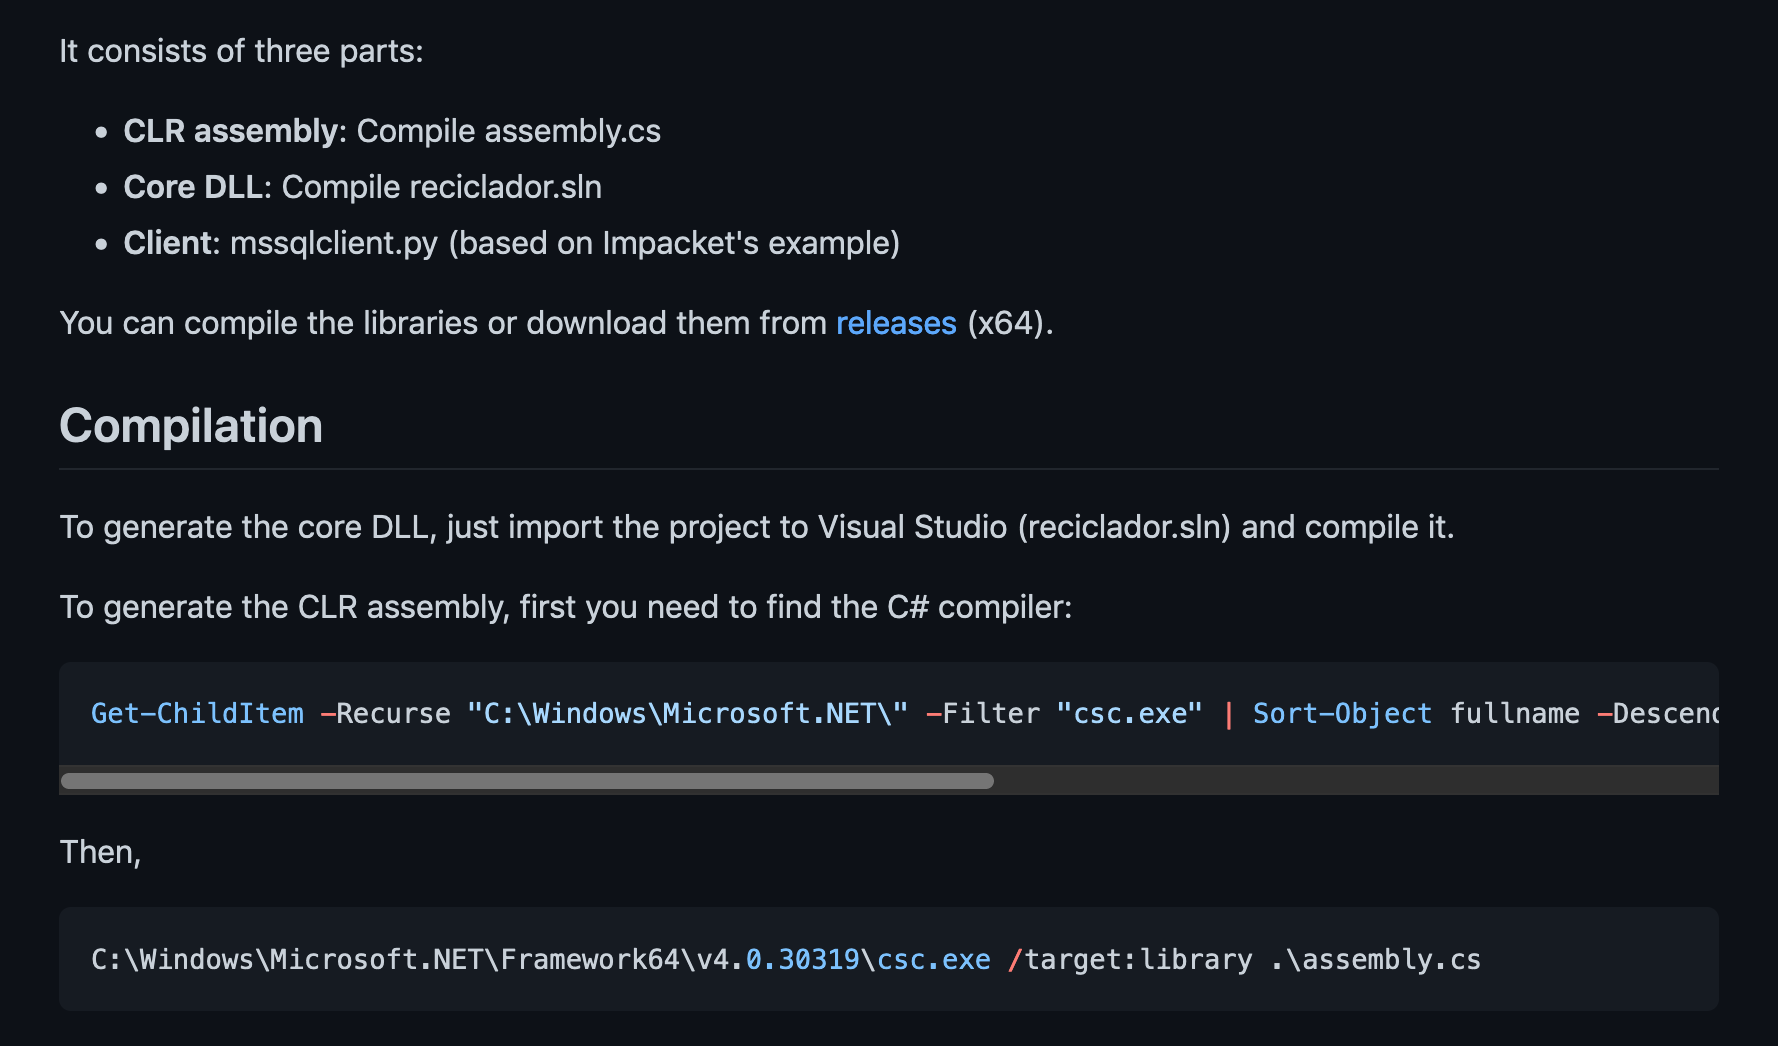The height and width of the screenshot is (1046, 1778).
Task: Click the horizontal scrollbar under the Get-ChildItem code block
Action: (527, 781)
